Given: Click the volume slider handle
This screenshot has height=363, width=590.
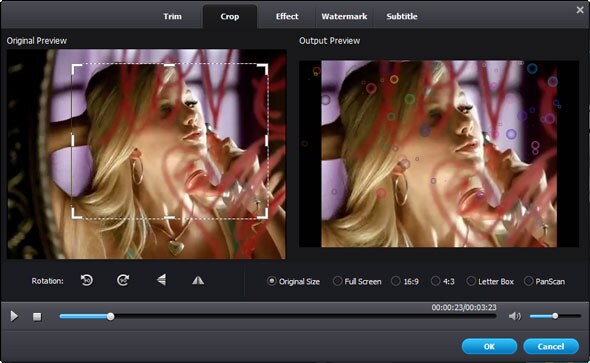Looking at the screenshot, I should click(x=555, y=316).
